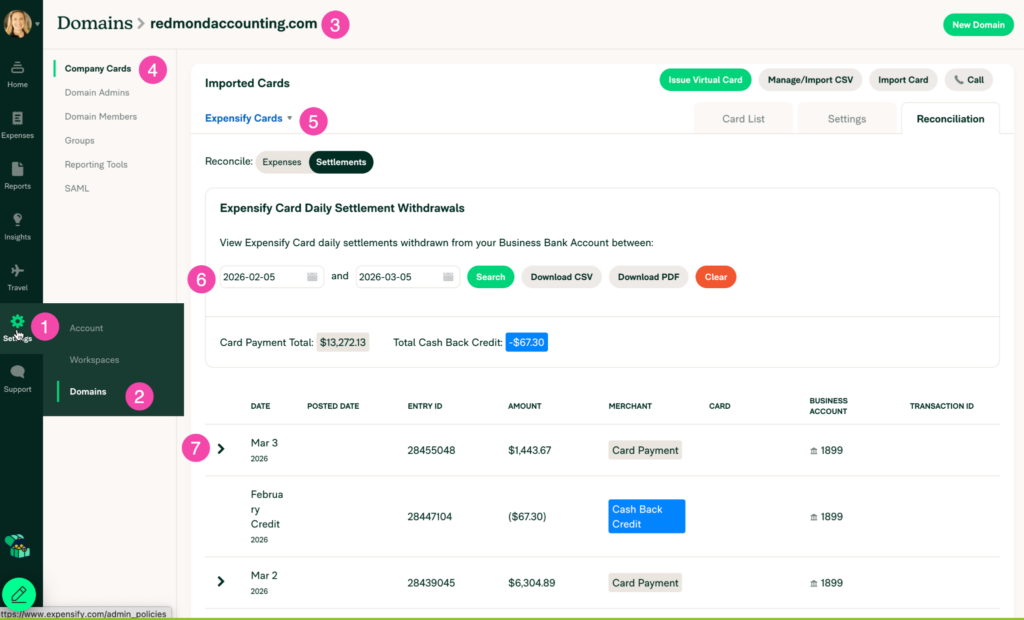Click the AMOUNT column header

524,406
